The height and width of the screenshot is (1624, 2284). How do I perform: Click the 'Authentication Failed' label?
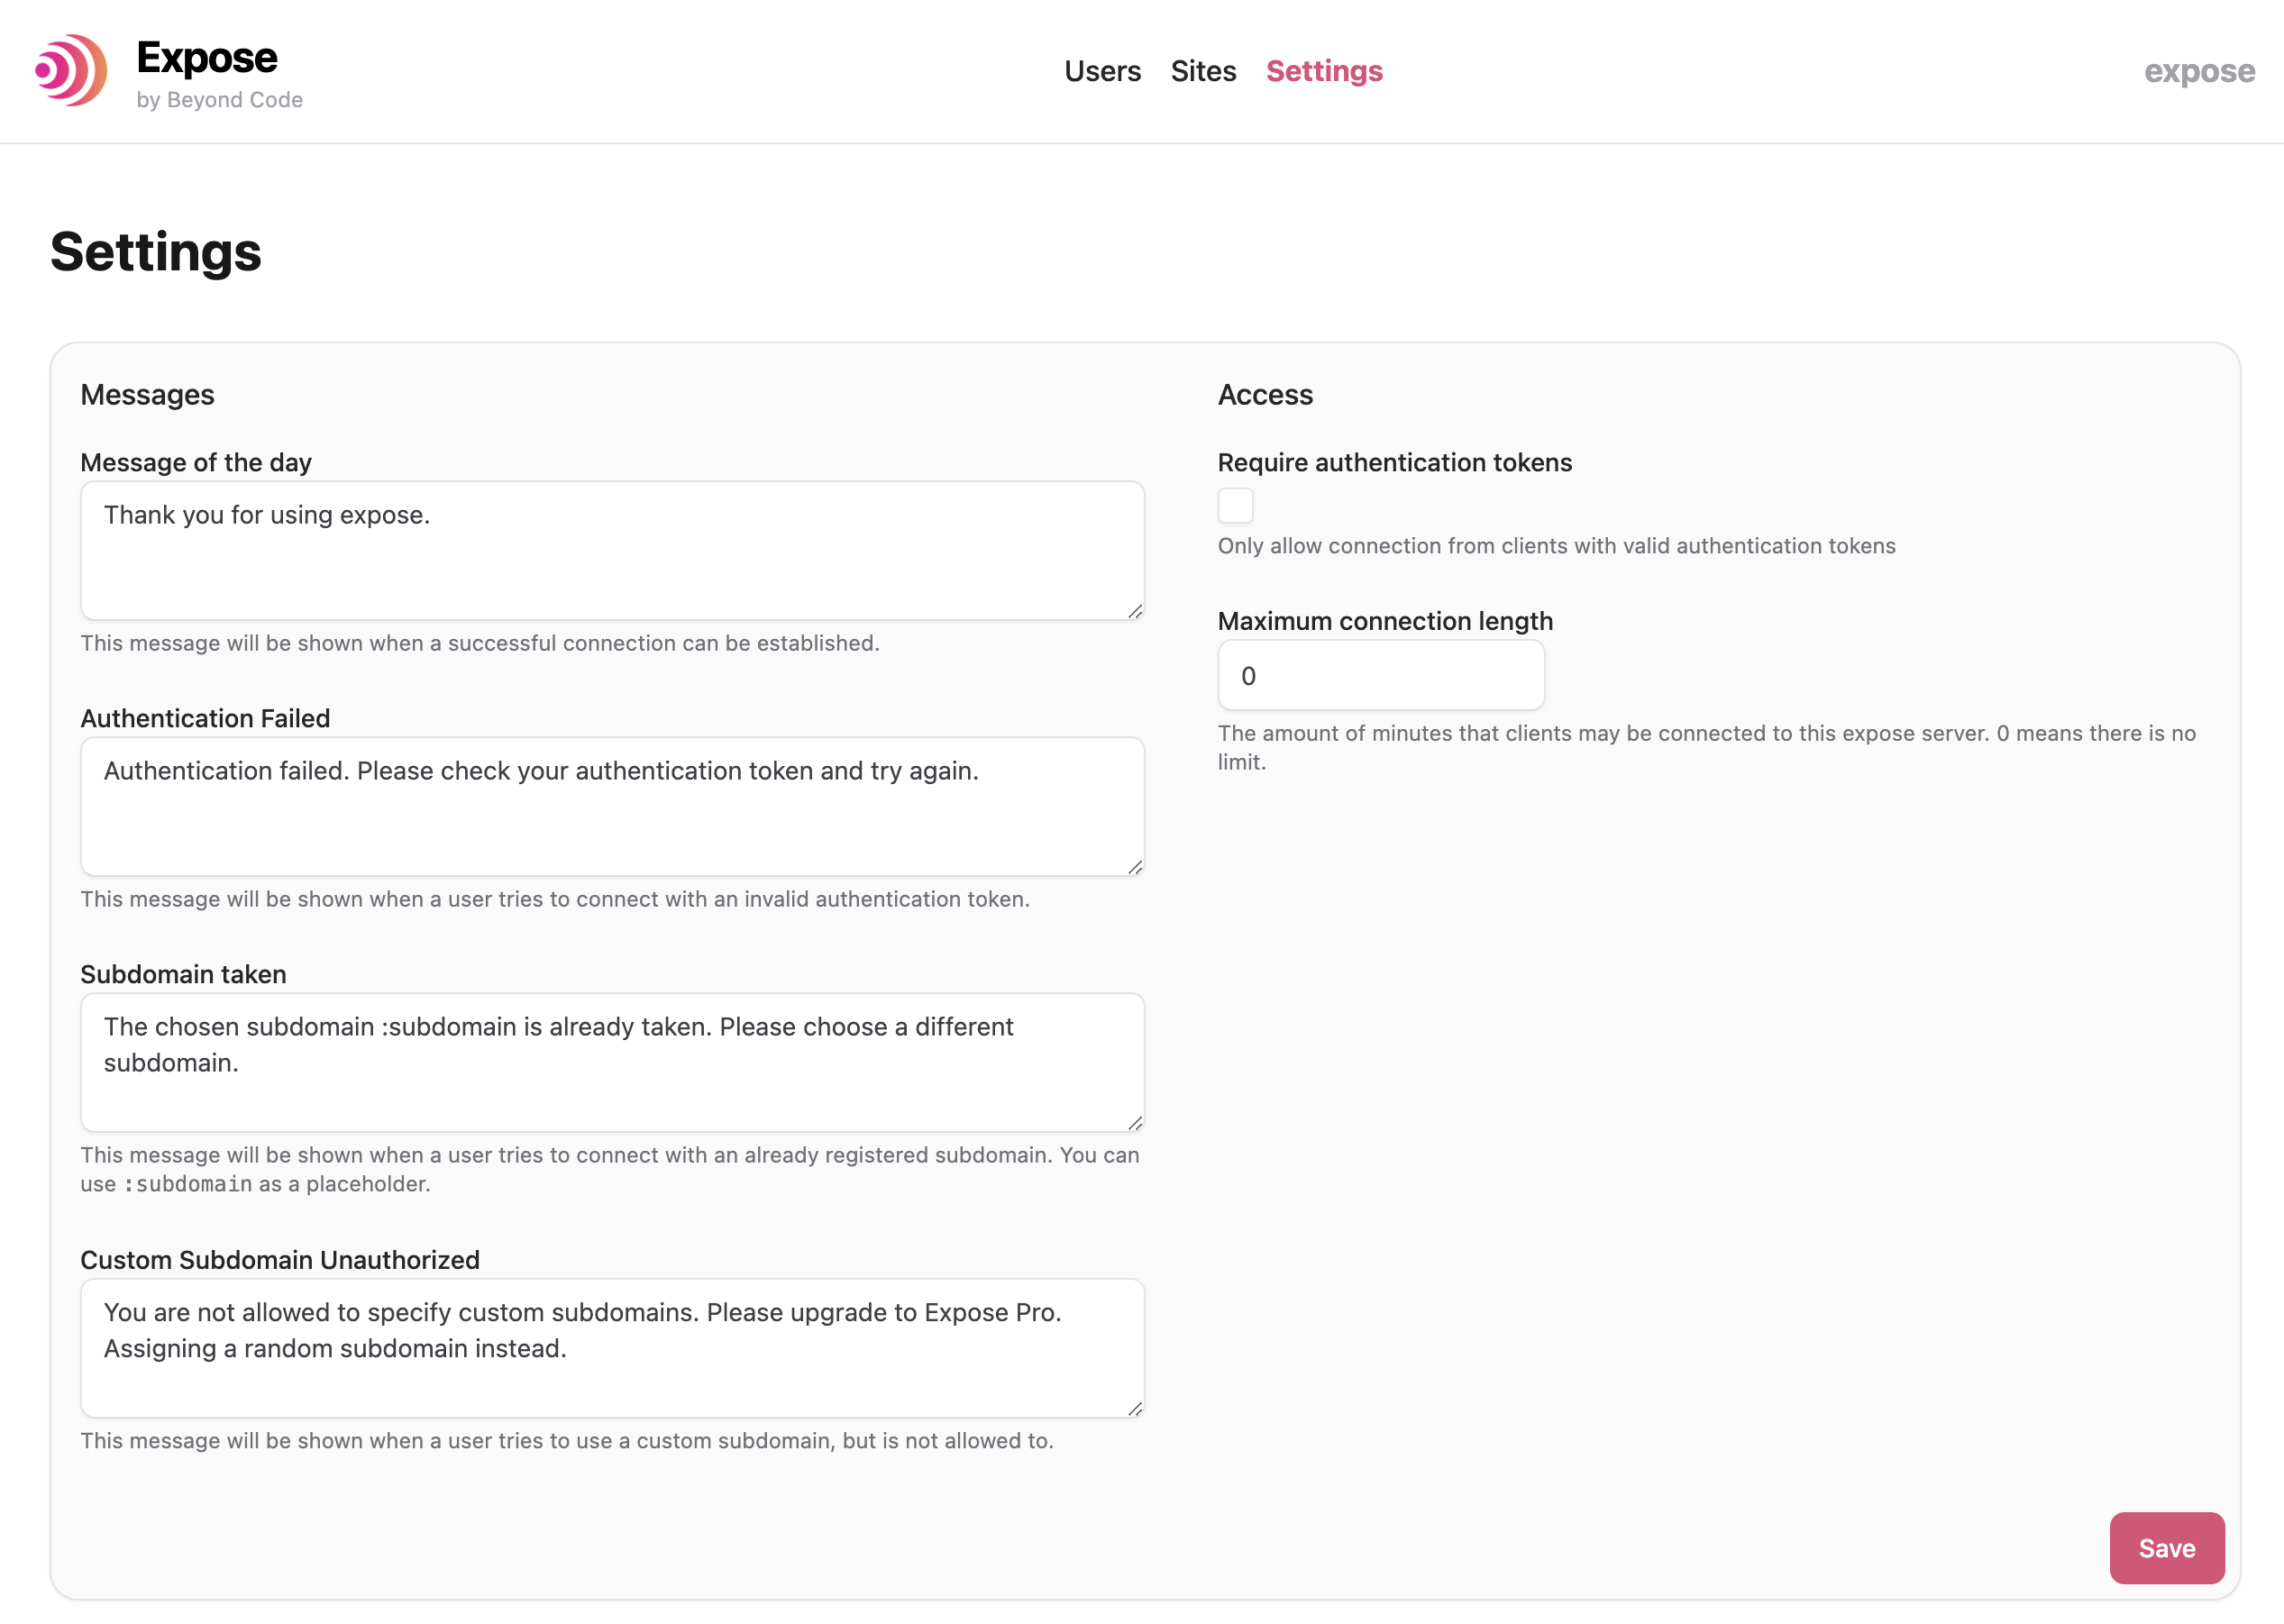click(x=205, y=718)
